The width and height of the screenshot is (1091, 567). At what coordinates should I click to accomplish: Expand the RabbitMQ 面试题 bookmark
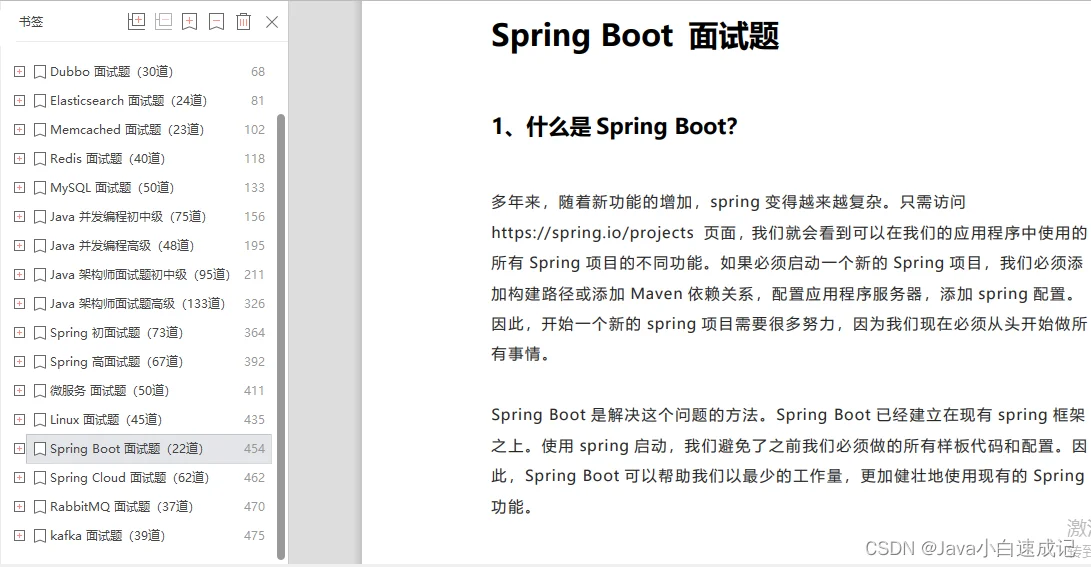point(19,506)
